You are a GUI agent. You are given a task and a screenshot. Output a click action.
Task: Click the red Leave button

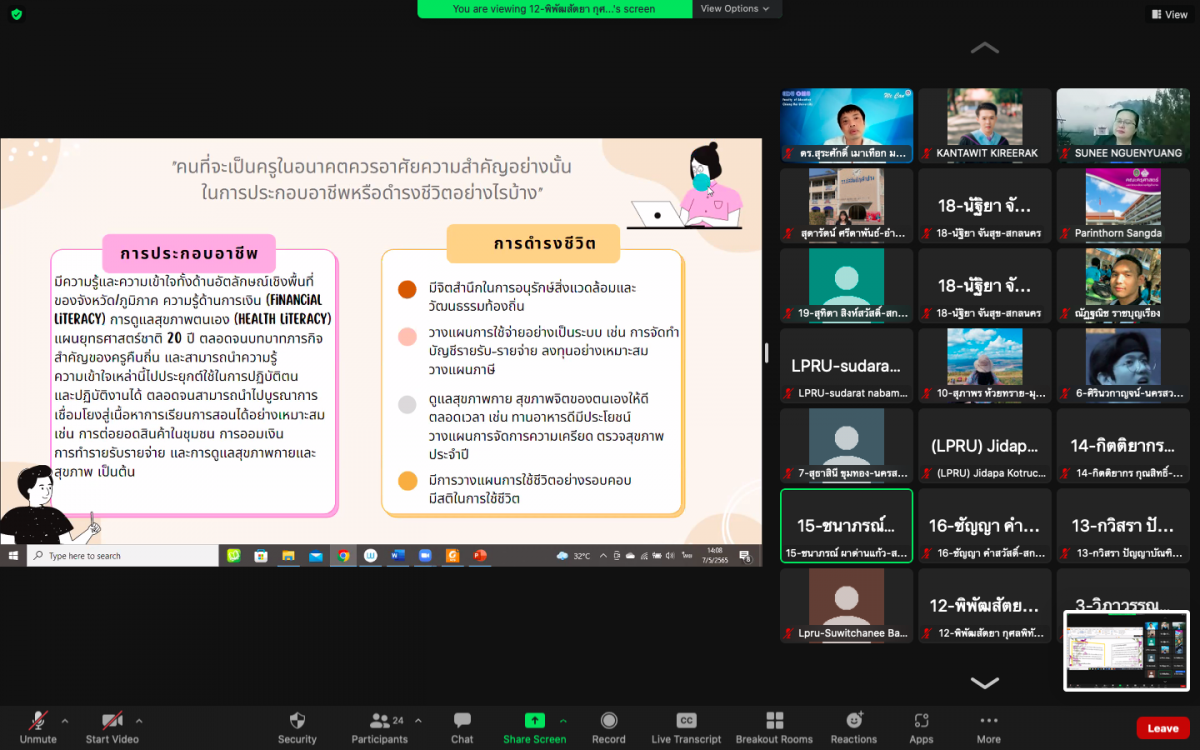(x=1162, y=728)
